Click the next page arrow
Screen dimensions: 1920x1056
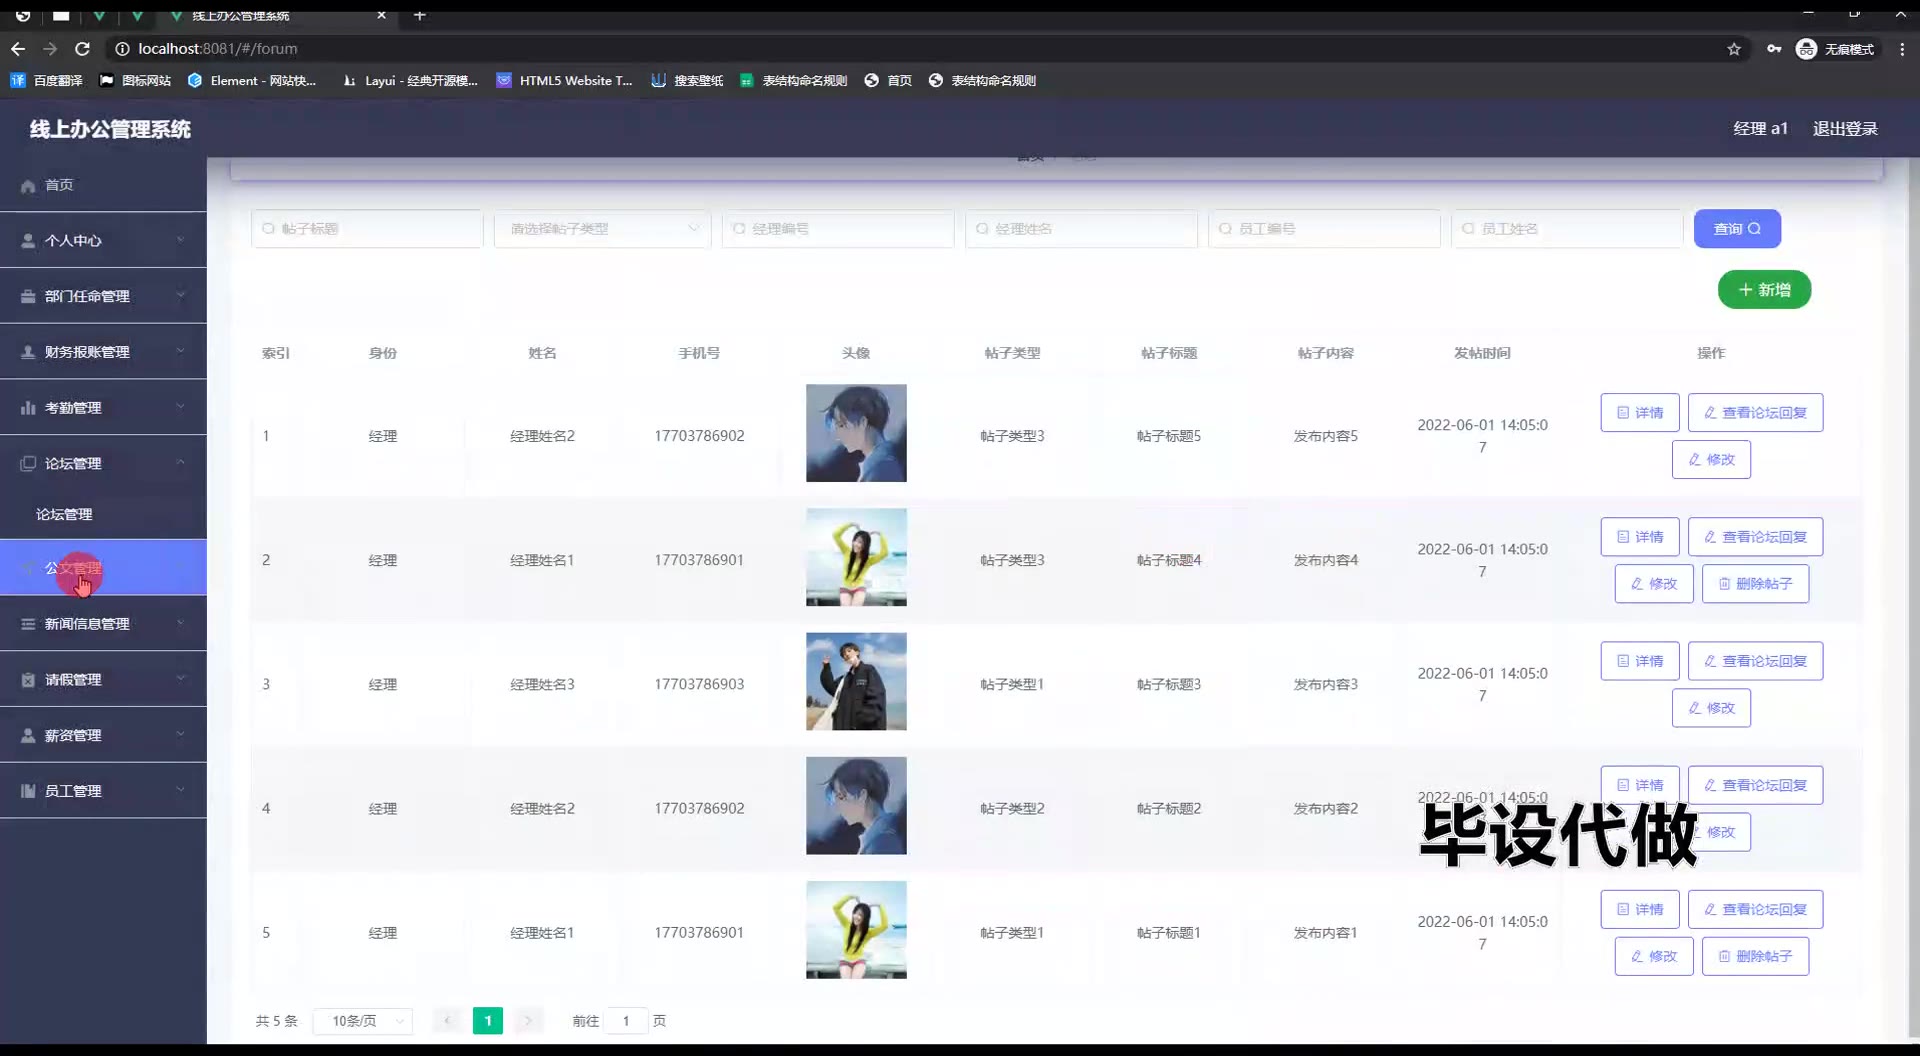tap(528, 1021)
